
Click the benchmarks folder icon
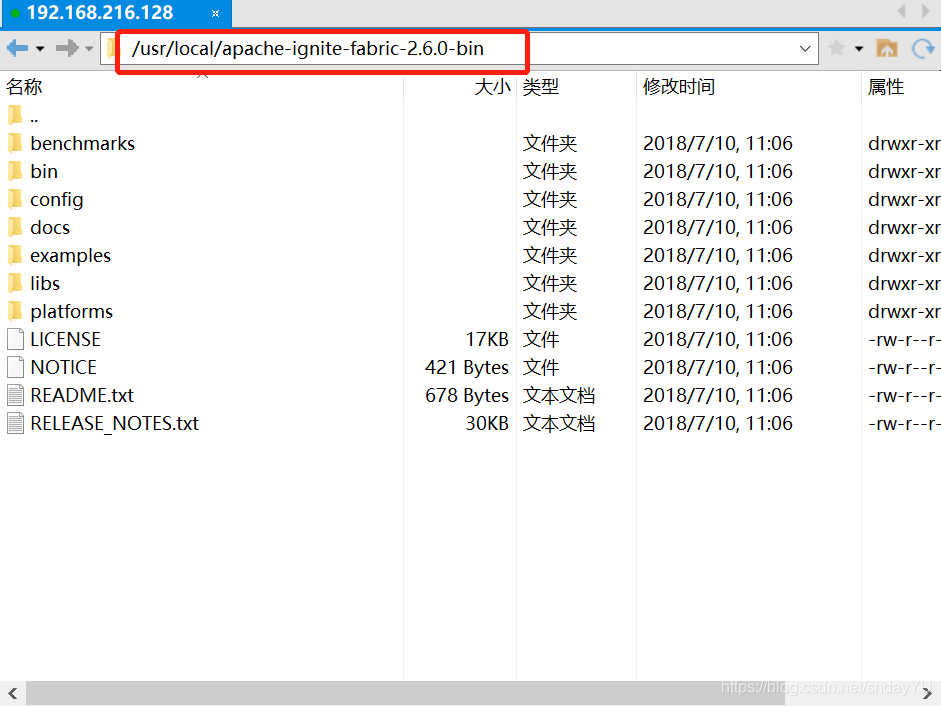16,143
